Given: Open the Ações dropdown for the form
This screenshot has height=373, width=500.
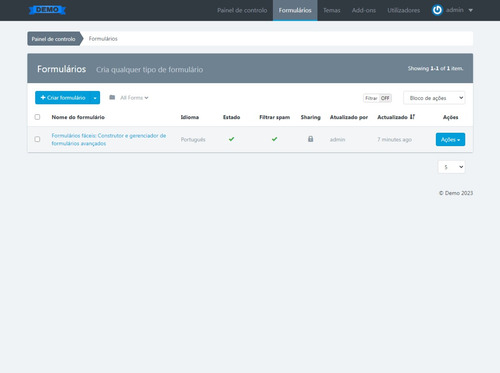Looking at the screenshot, I should click(450, 139).
